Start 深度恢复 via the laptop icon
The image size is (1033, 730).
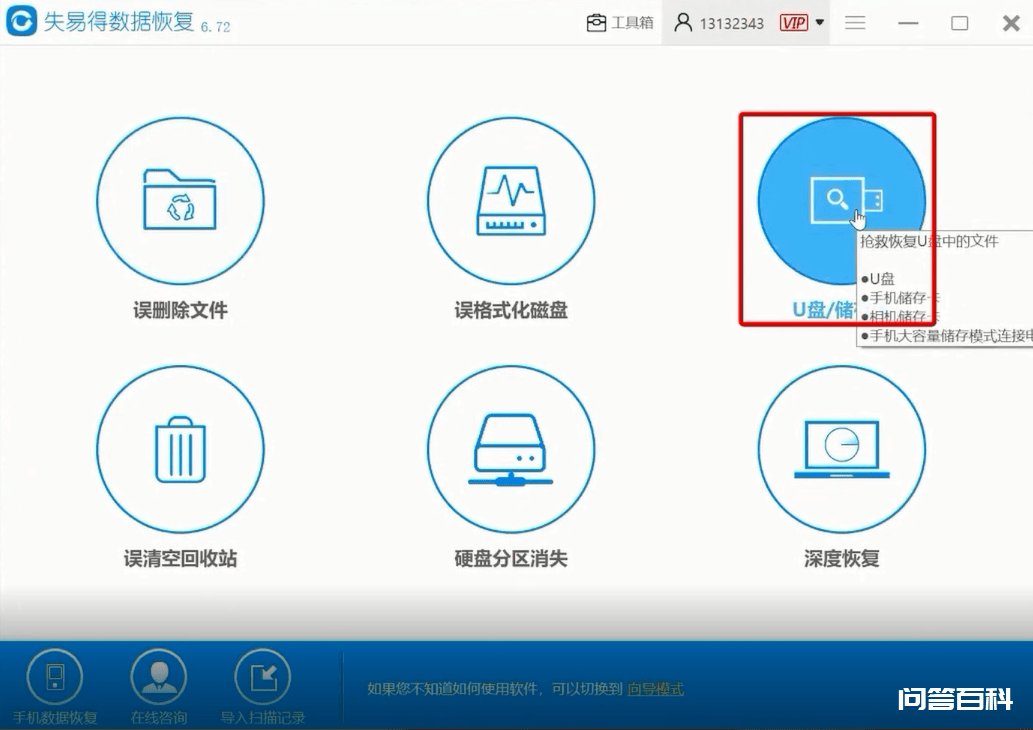841,449
